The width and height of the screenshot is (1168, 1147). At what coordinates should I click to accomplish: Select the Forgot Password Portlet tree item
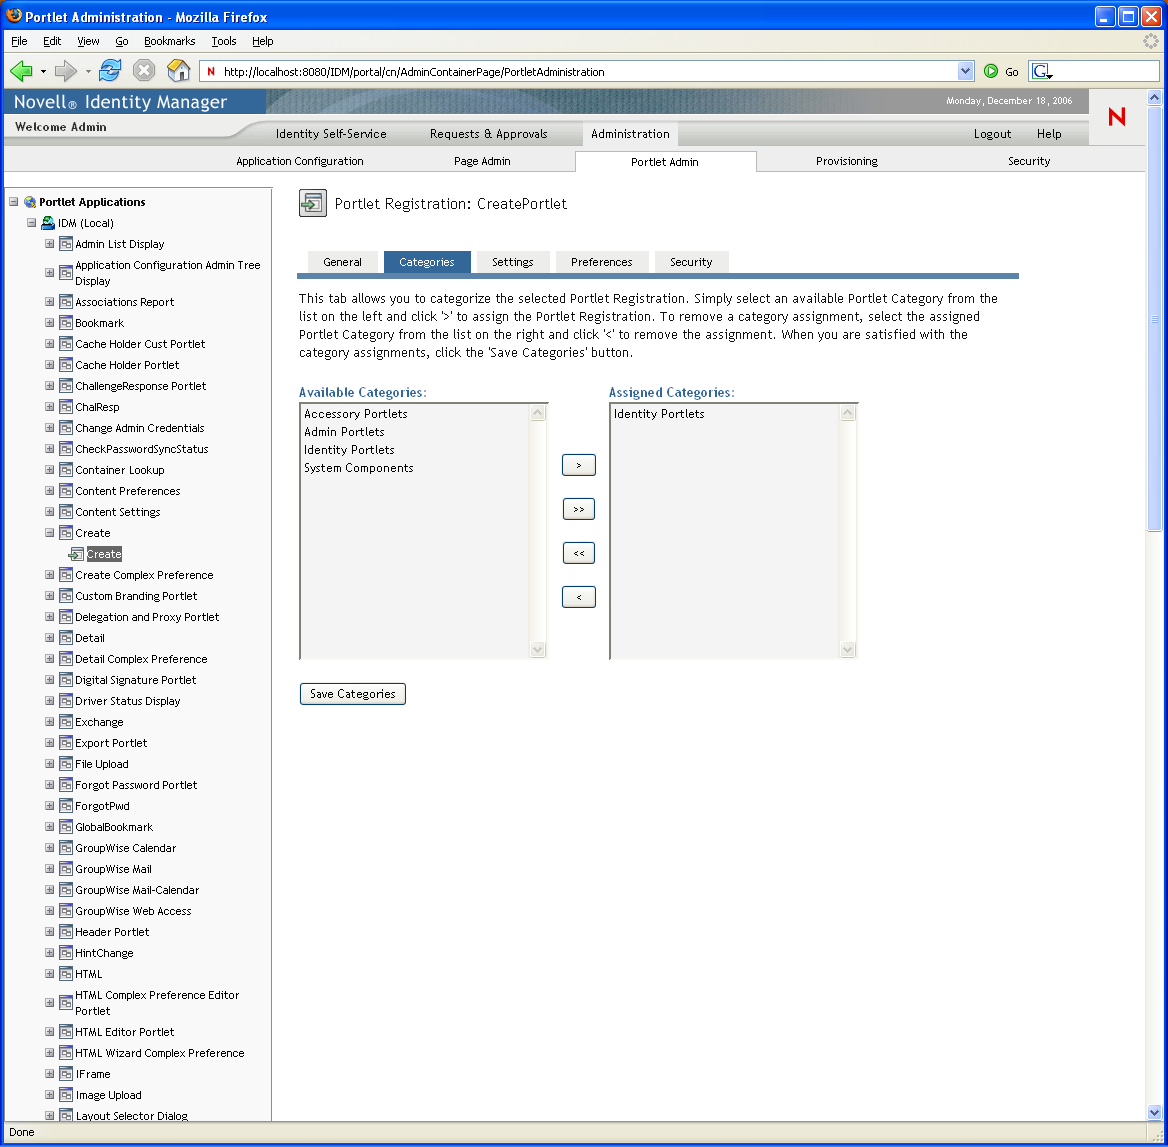pos(136,785)
